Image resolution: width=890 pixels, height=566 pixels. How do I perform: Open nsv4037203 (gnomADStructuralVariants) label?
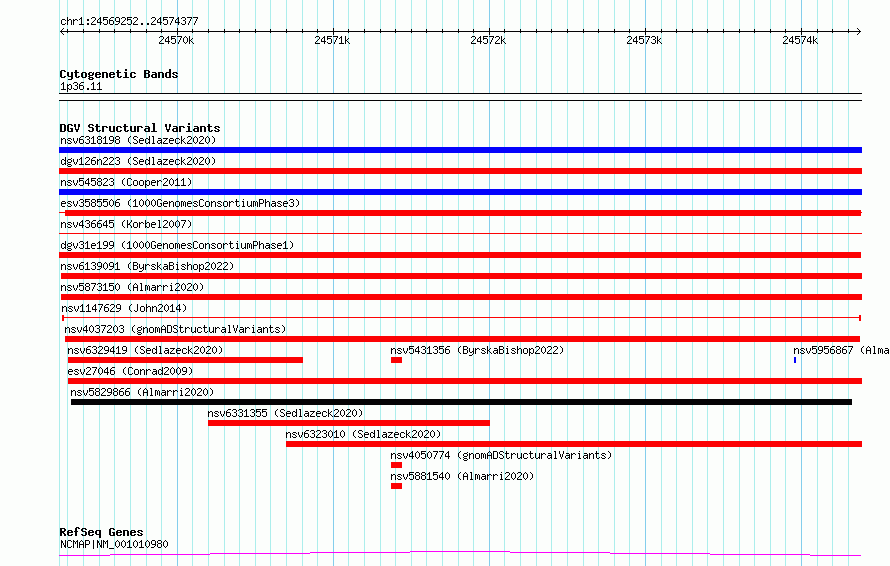click(175, 329)
